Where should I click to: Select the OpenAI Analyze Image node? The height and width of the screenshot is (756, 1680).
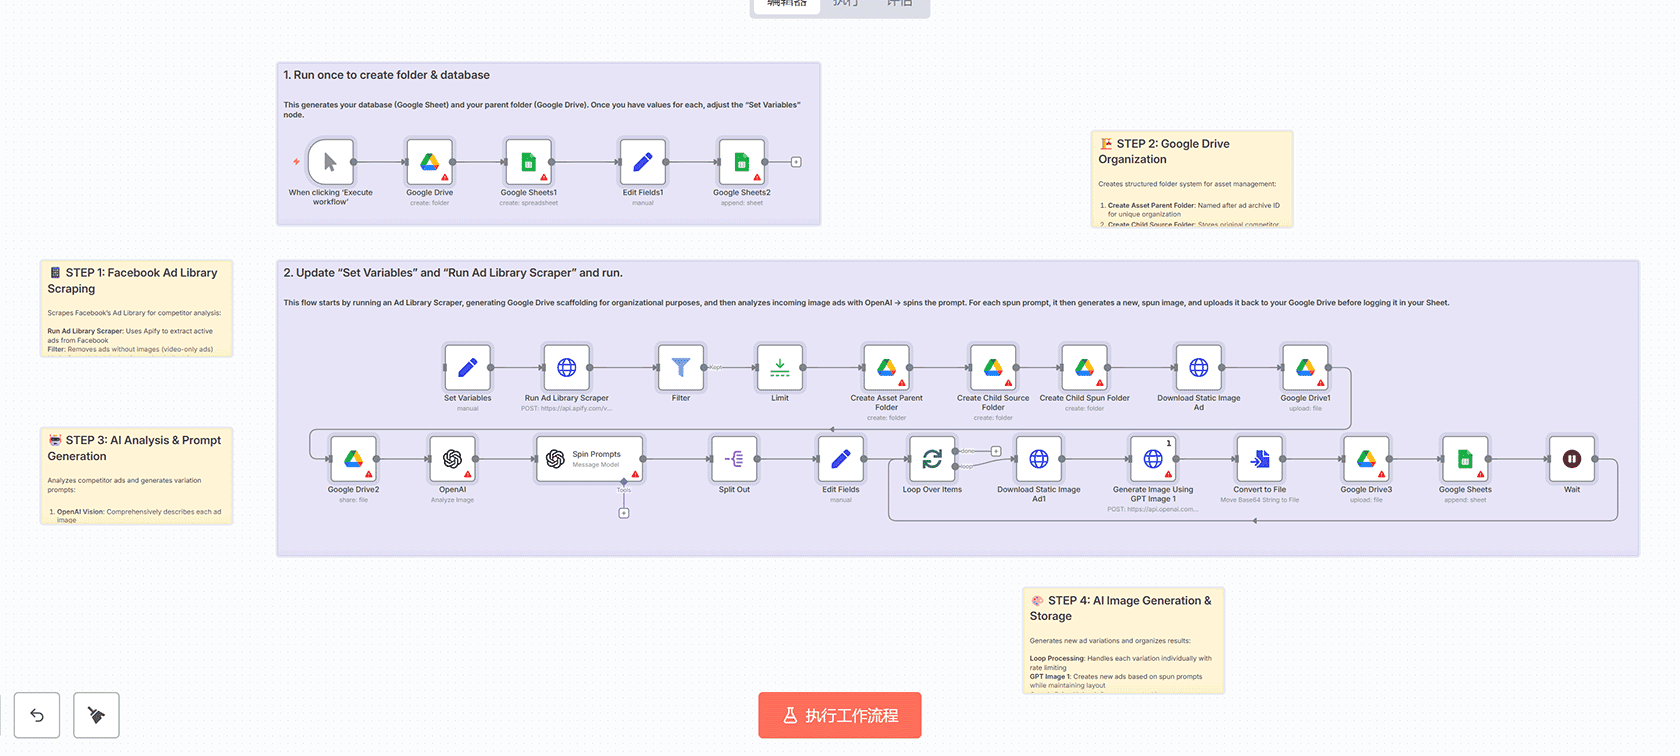tap(452, 459)
